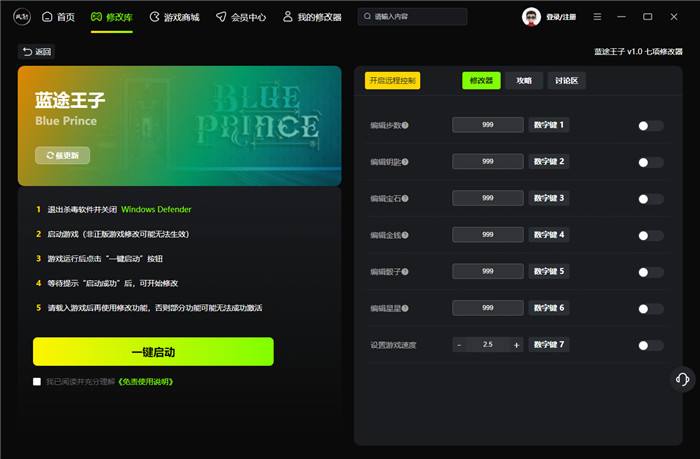
Task: Click the 999 value field for 编辑金钱
Action: click(x=488, y=235)
